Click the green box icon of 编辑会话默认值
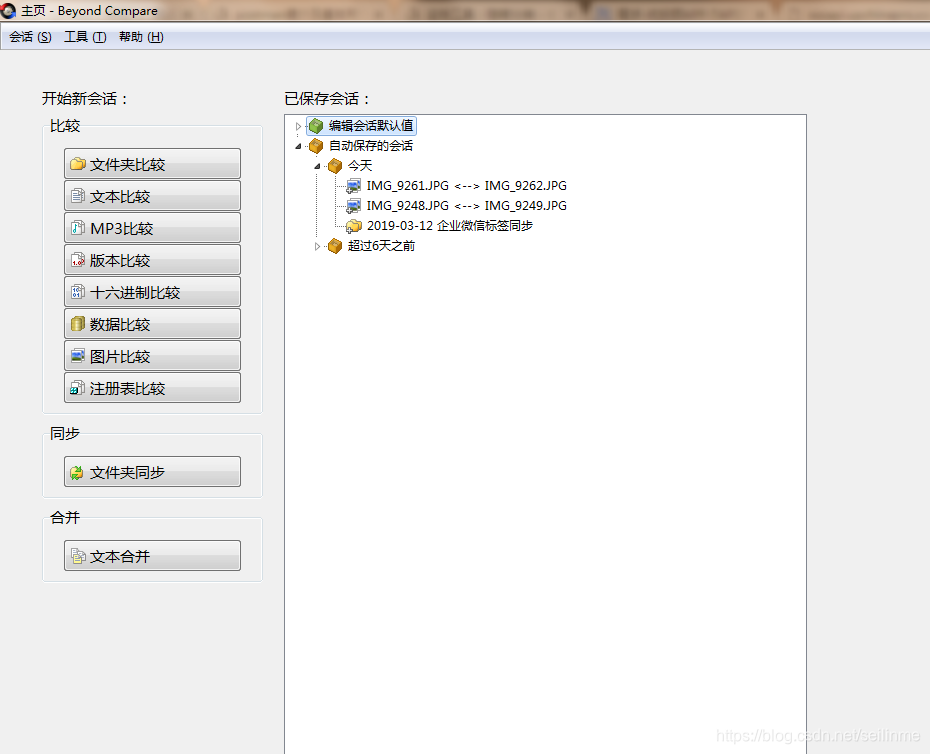The image size is (930, 754). tap(316, 126)
